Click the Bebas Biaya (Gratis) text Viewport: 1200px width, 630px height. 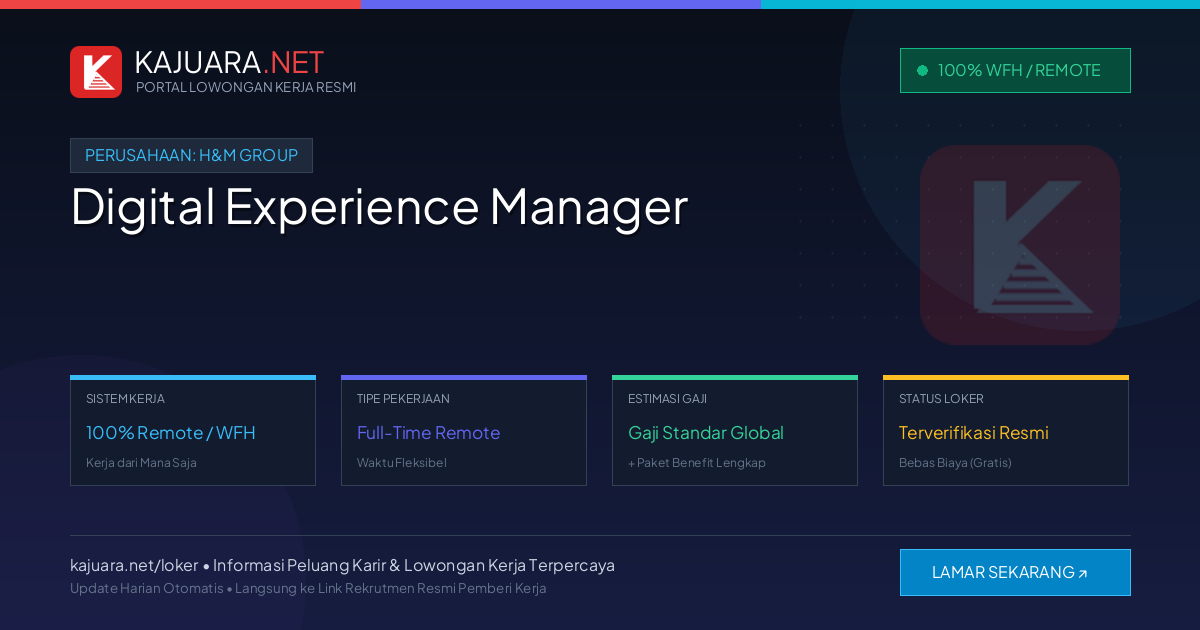[955, 463]
